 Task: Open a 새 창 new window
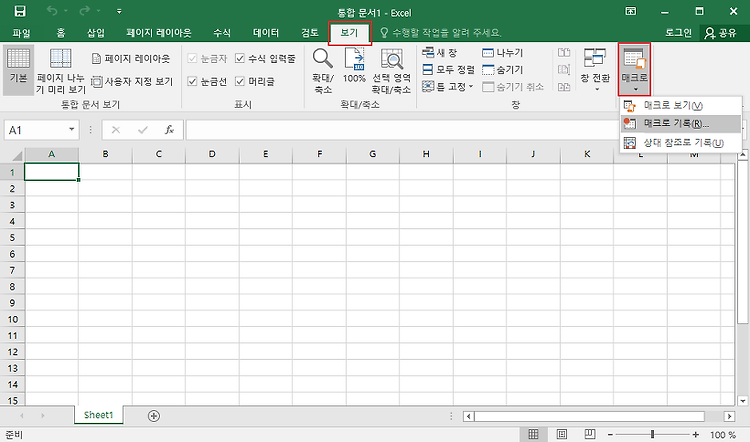pos(440,52)
